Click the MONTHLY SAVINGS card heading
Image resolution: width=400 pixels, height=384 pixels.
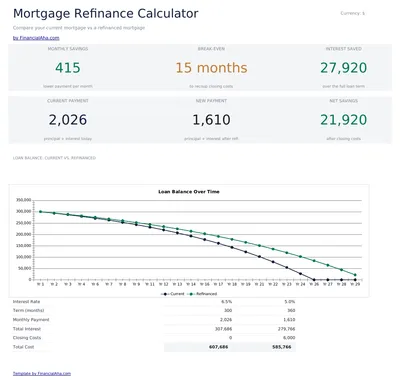[x=68, y=49]
